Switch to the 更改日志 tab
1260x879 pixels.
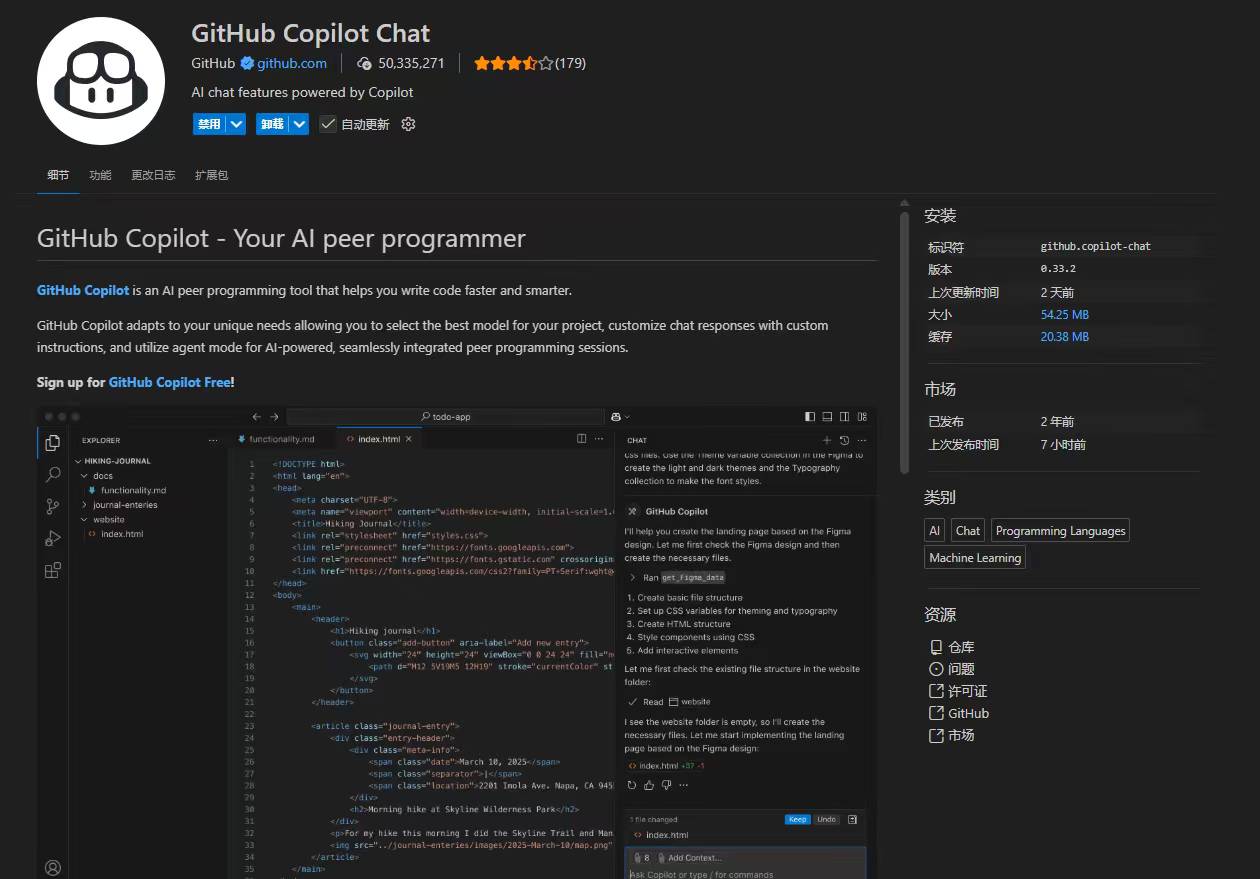[153, 175]
